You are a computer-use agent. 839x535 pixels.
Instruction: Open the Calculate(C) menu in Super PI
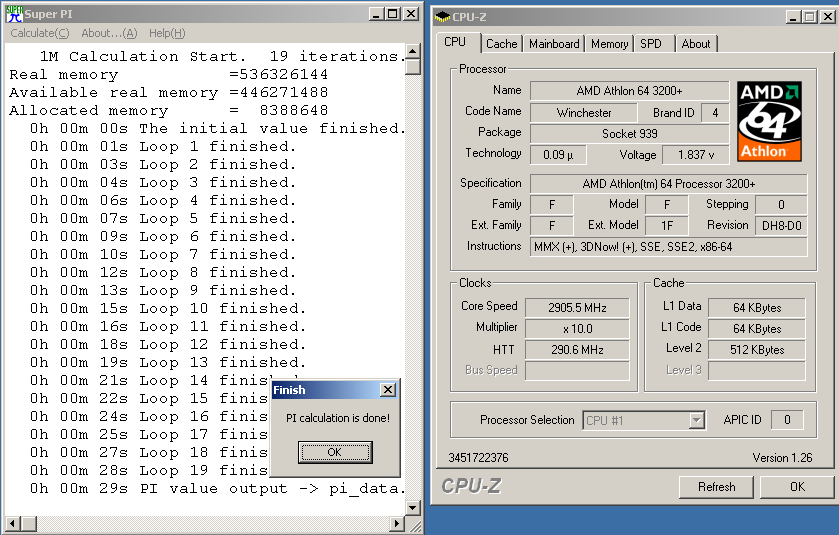(40, 33)
